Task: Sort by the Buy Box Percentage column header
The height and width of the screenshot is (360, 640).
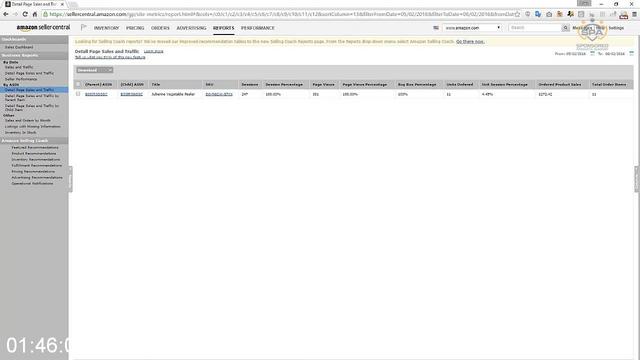Action: tap(417, 84)
